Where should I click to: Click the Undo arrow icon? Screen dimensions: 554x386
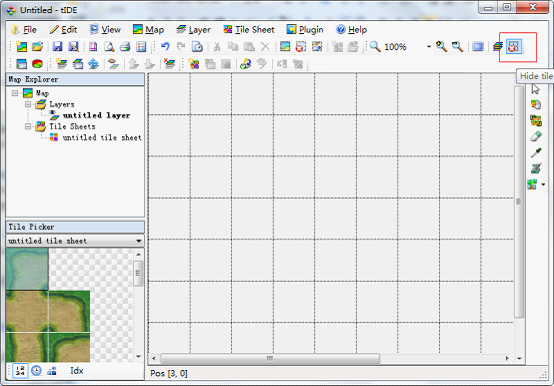click(165, 46)
